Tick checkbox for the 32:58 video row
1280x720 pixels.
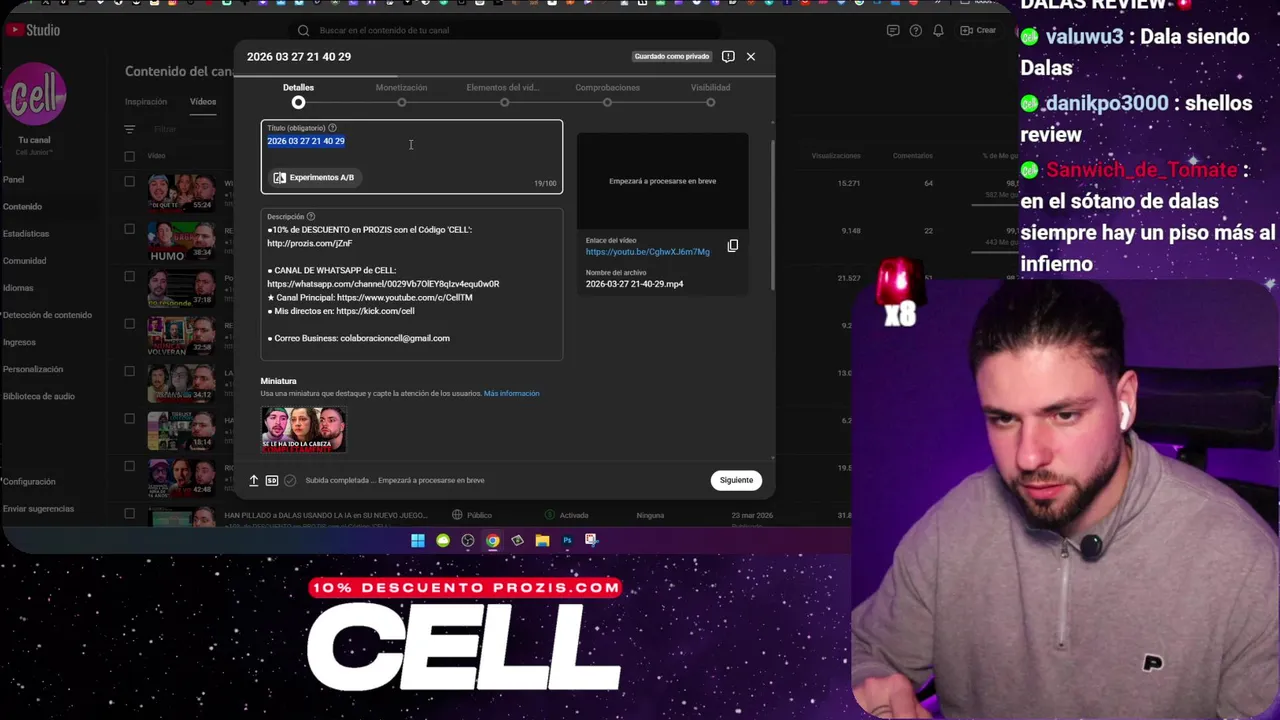point(129,323)
